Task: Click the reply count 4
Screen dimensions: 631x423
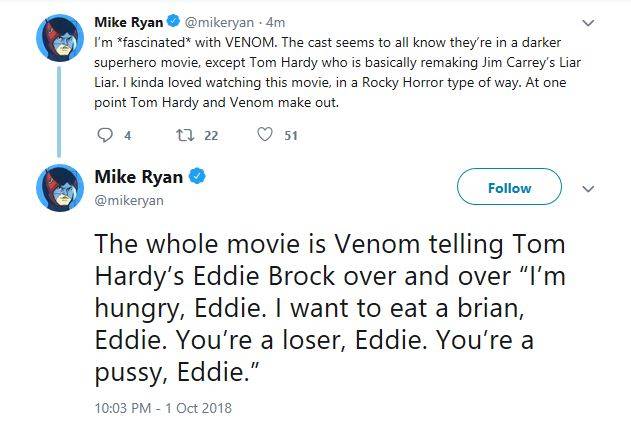Action: tap(129, 137)
